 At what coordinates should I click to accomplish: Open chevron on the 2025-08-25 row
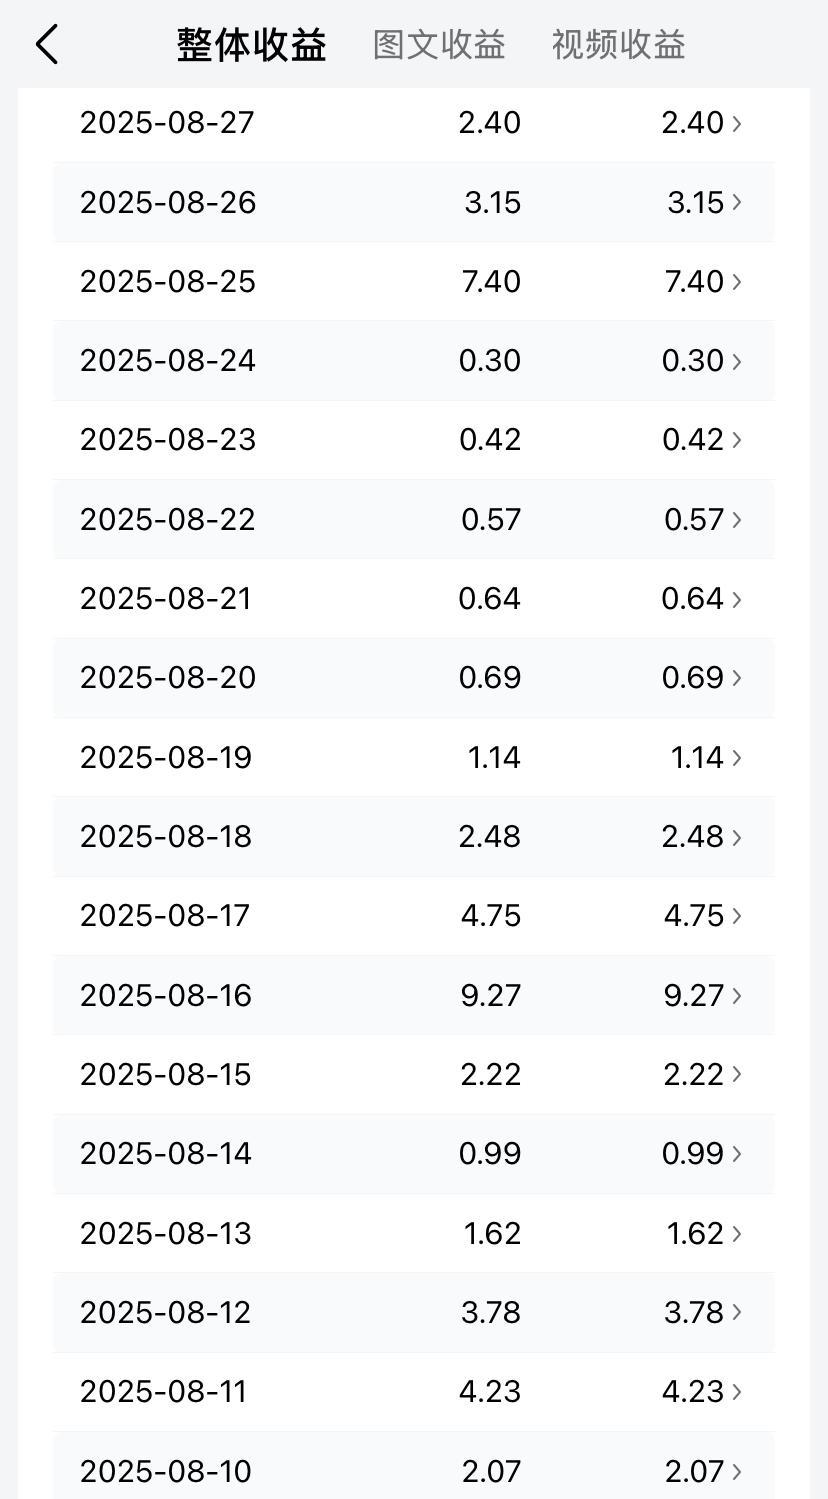pos(737,281)
